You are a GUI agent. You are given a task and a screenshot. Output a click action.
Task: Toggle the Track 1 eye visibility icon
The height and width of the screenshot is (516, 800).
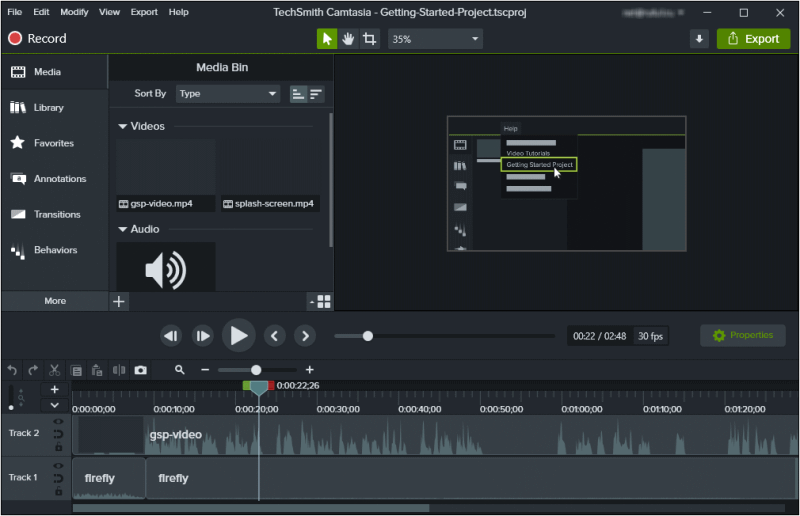pyautogui.click(x=58, y=466)
